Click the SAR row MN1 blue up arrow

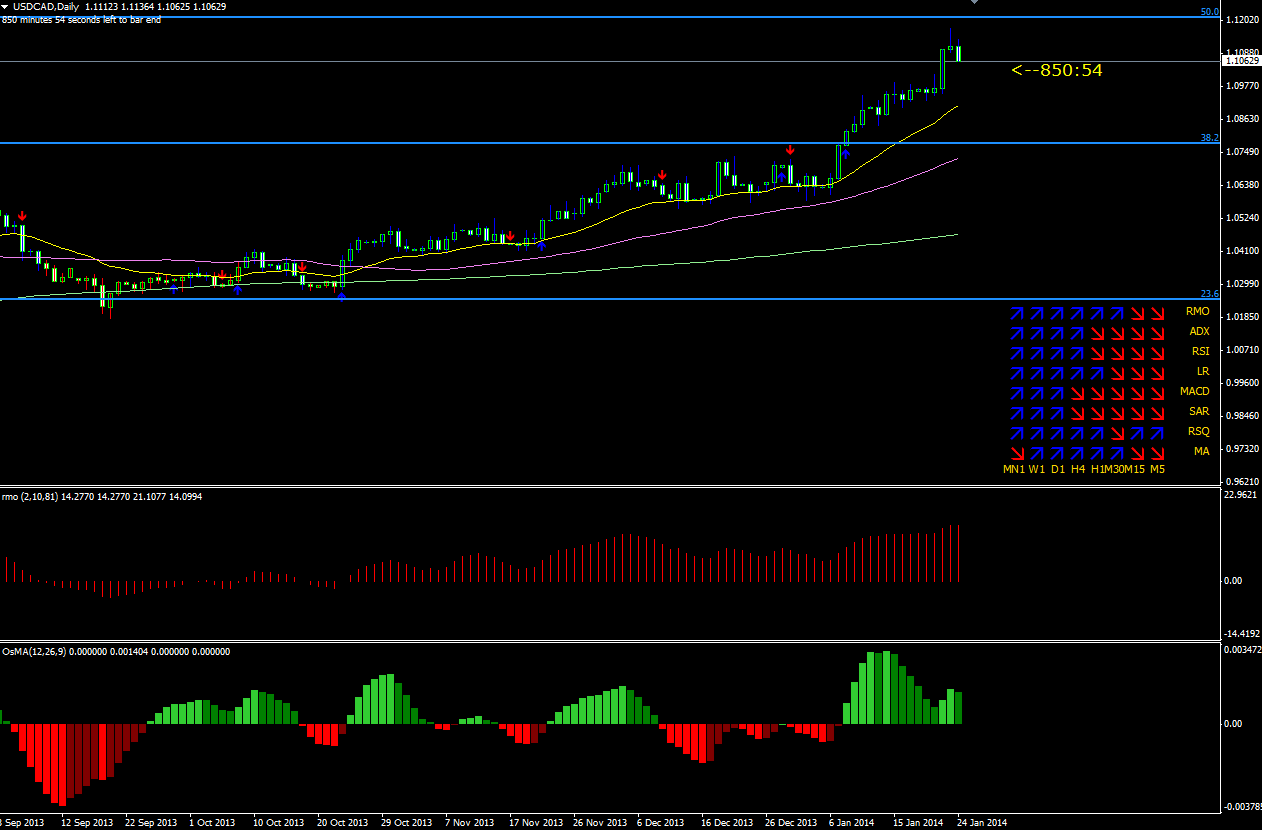tap(1017, 413)
